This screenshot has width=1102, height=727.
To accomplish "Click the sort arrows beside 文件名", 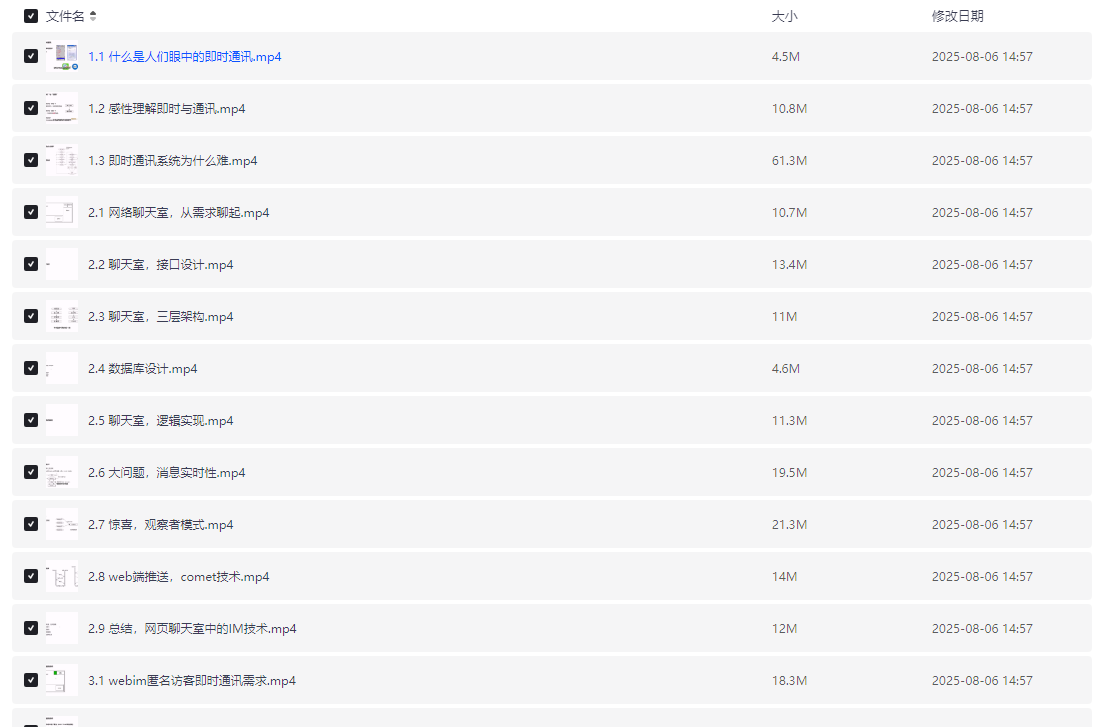I will tap(93, 16).
